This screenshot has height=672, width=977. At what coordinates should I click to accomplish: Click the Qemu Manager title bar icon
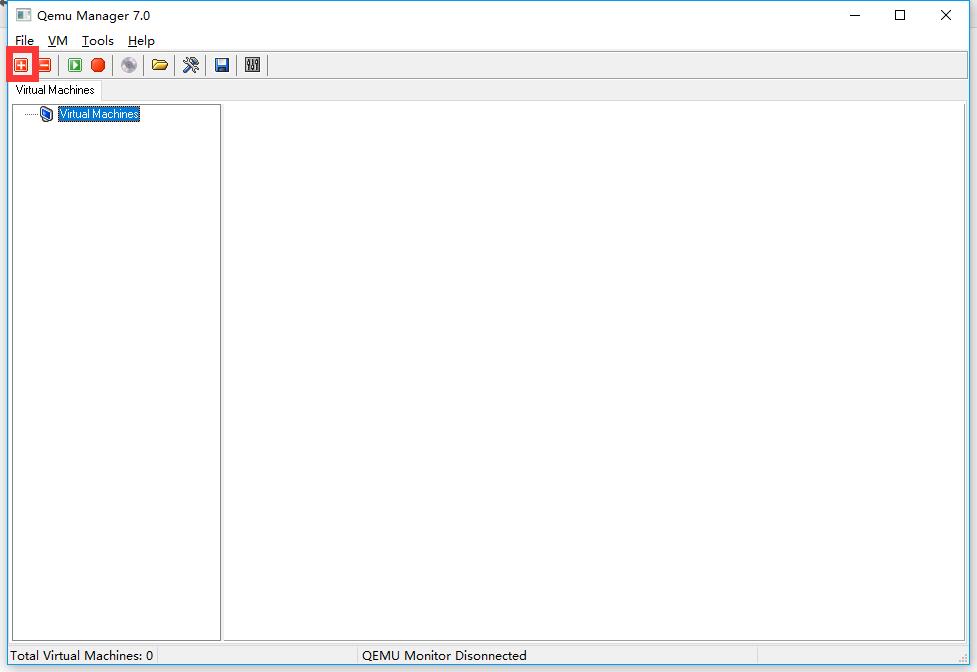click(24, 15)
